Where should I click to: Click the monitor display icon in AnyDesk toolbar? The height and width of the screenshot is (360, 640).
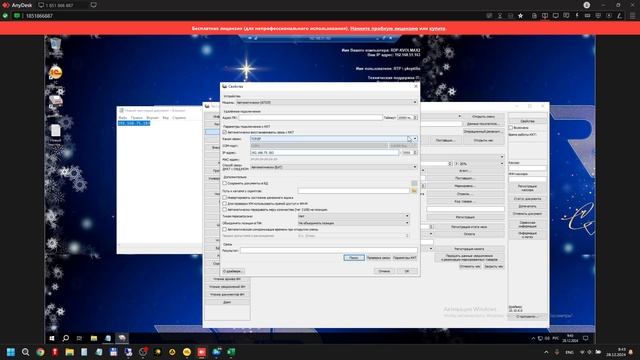click(556, 16)
